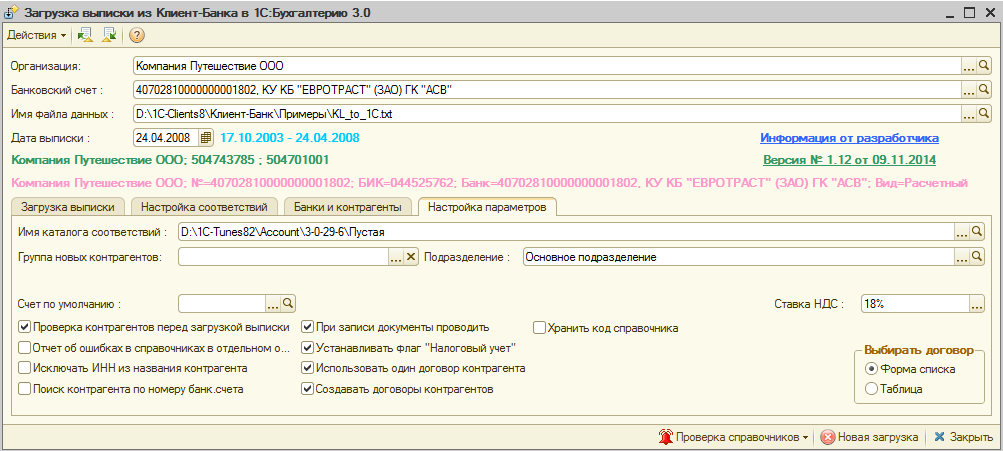Uncheck Проверка контрагентов перед загрузкой выписки
The height and width of the screenshot is (451, 1003).
coord(25,328)
